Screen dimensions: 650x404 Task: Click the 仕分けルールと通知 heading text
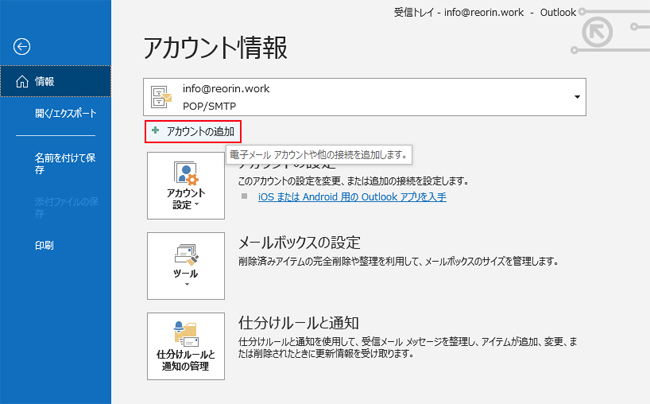299,323
